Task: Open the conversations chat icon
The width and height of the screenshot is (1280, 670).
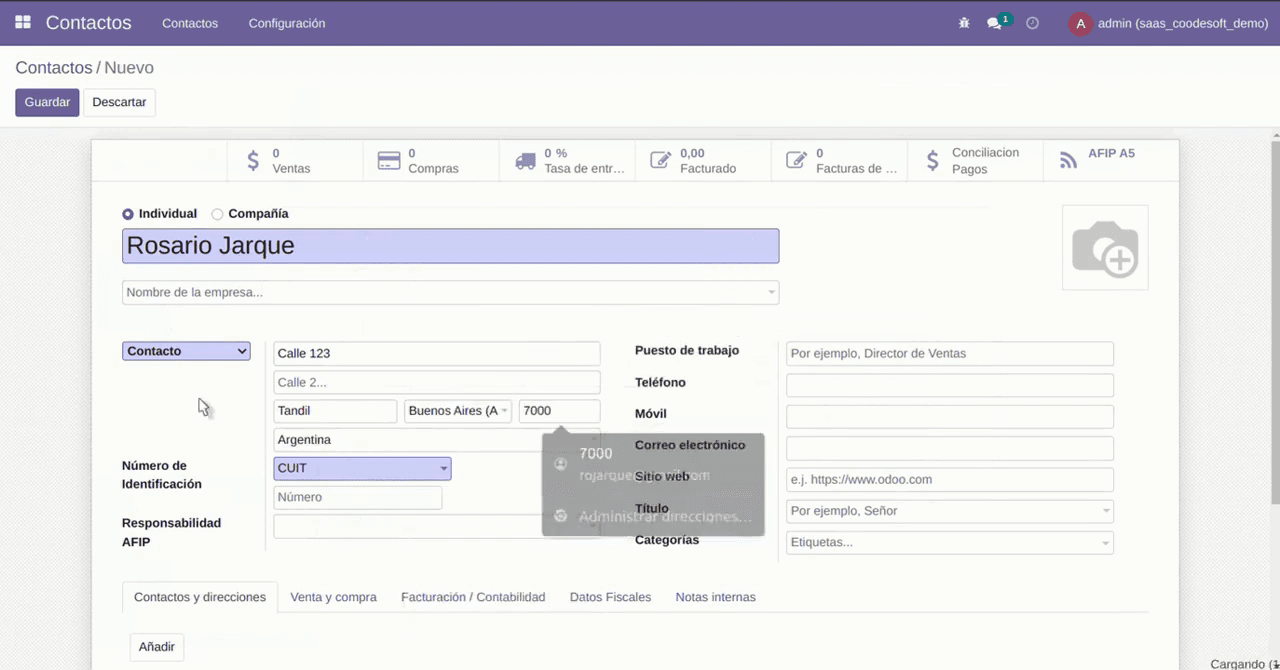Action: pyautogui.click(x=994, y=23)
